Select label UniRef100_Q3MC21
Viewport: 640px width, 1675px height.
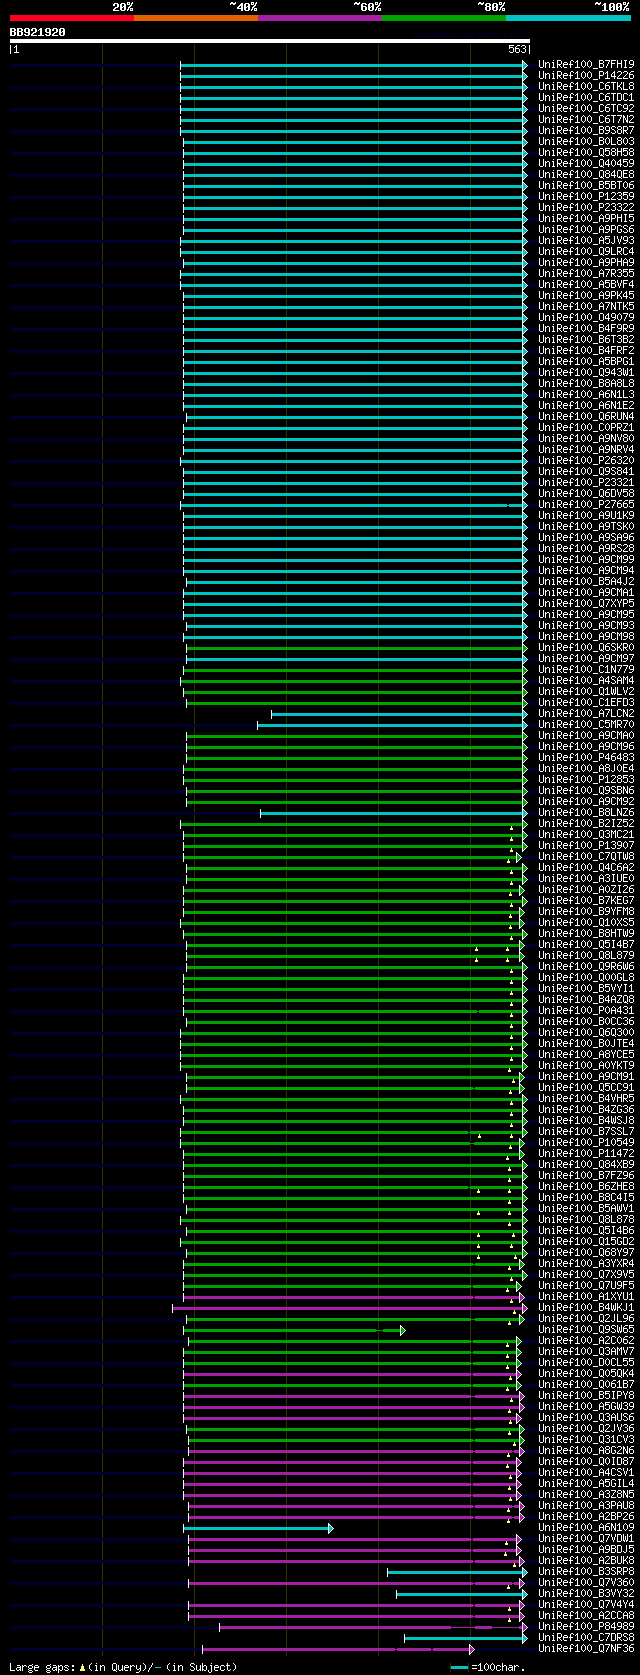tap(586, 834)
